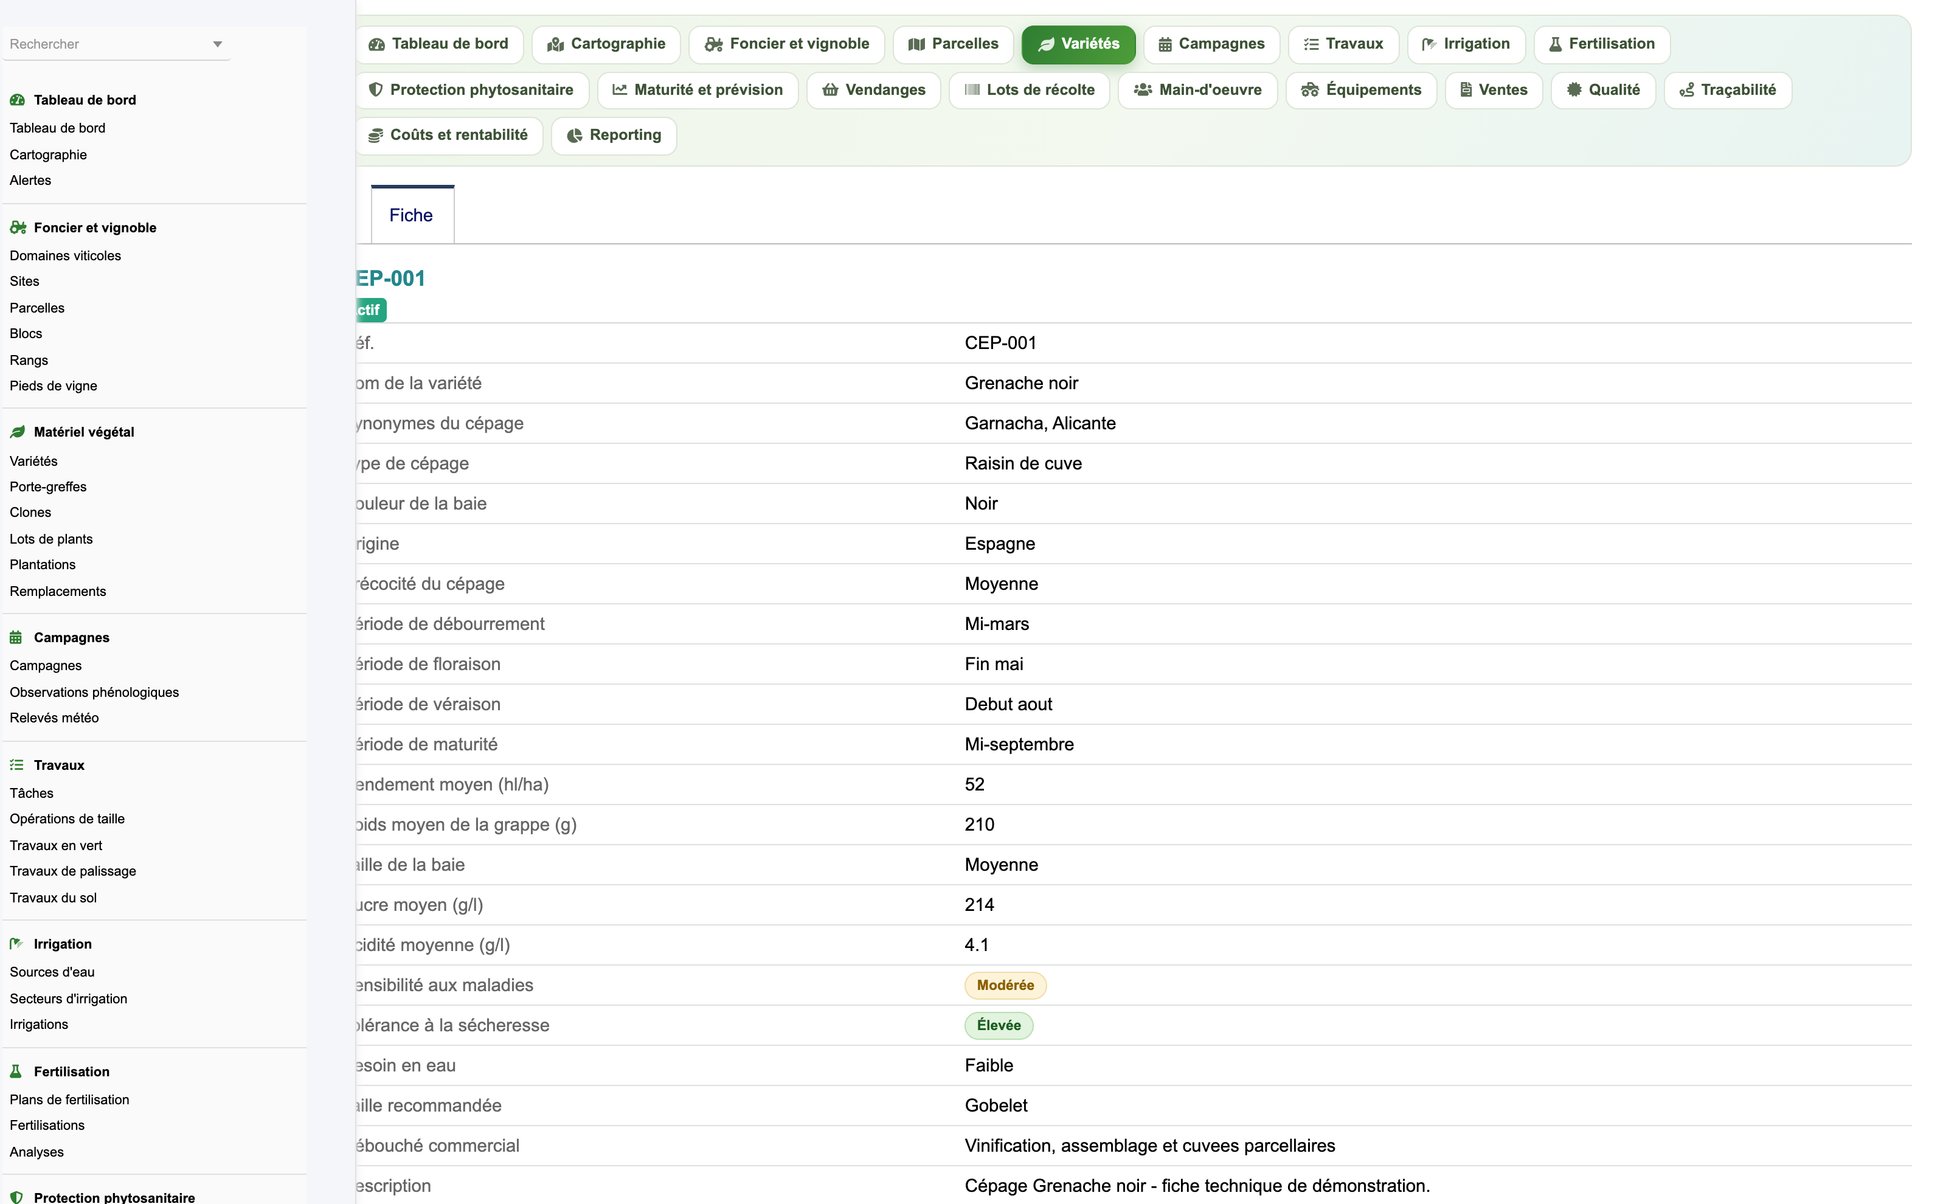
Task: Click the leaf icon on Variétés button
Action: (x=1046, y=44)
